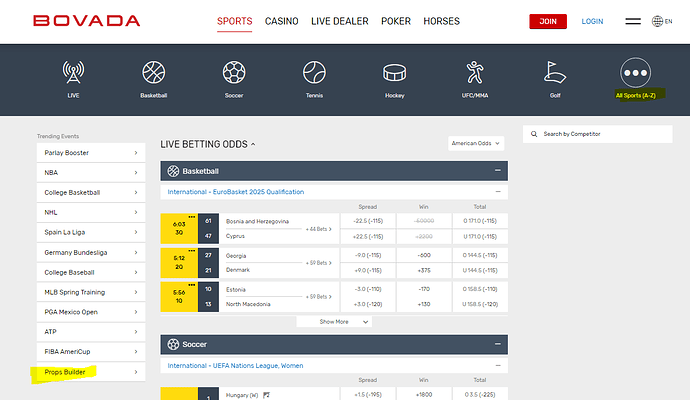Click the LOGIN link
This screenshot has width=690, height=400.
[x=592, y=21]
